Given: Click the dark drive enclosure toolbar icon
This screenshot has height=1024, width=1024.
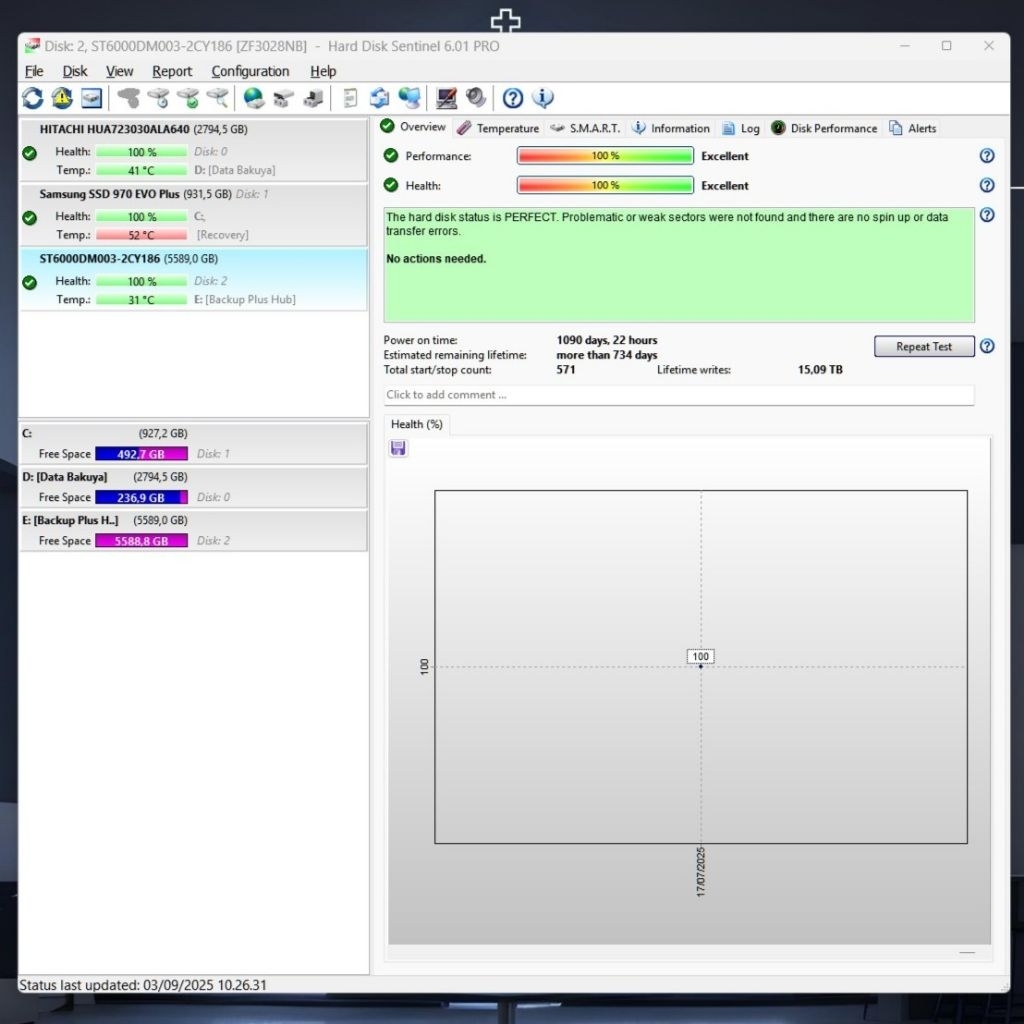Looking at the screenshot, I should click(x=313, y=98).
